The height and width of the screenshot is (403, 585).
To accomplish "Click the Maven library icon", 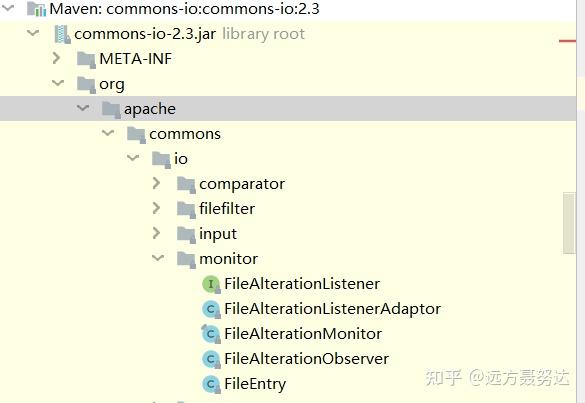I will coord(37,9).
